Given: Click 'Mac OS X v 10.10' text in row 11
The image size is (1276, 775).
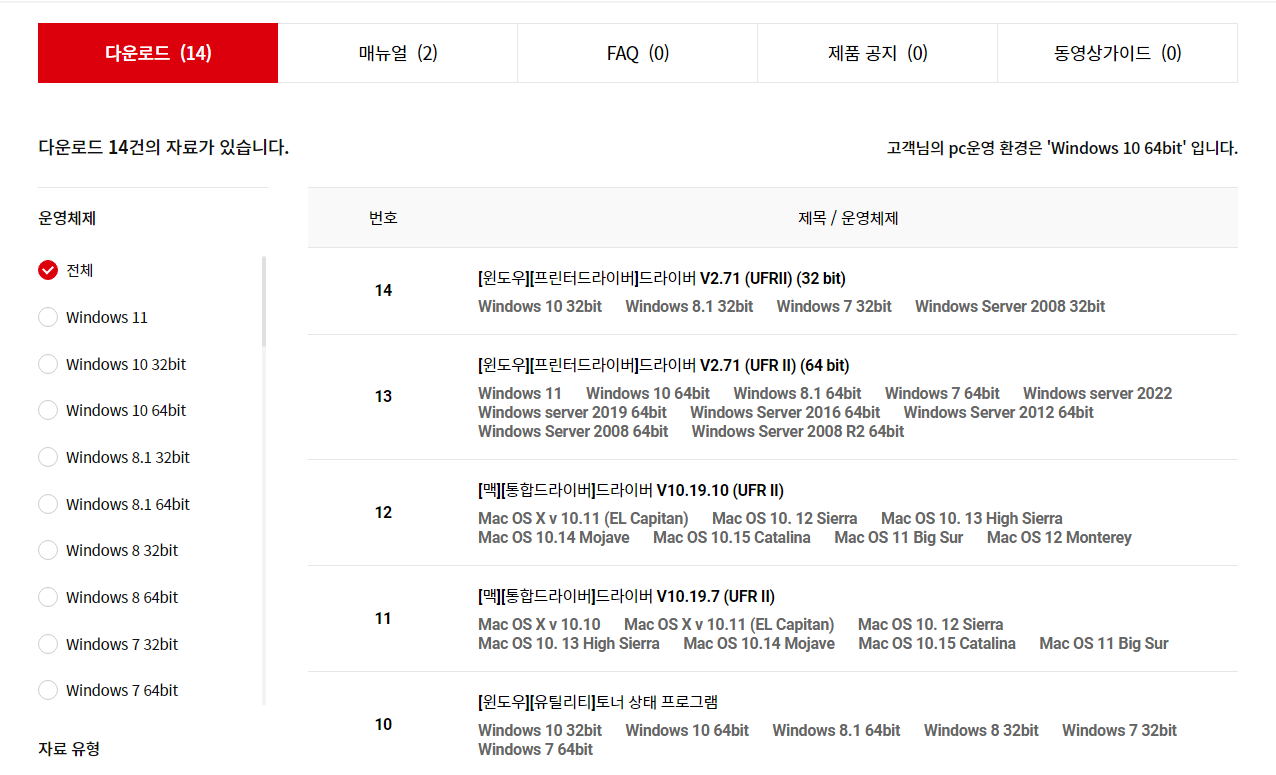Looking at the screenshot, I should click(539, 624).
